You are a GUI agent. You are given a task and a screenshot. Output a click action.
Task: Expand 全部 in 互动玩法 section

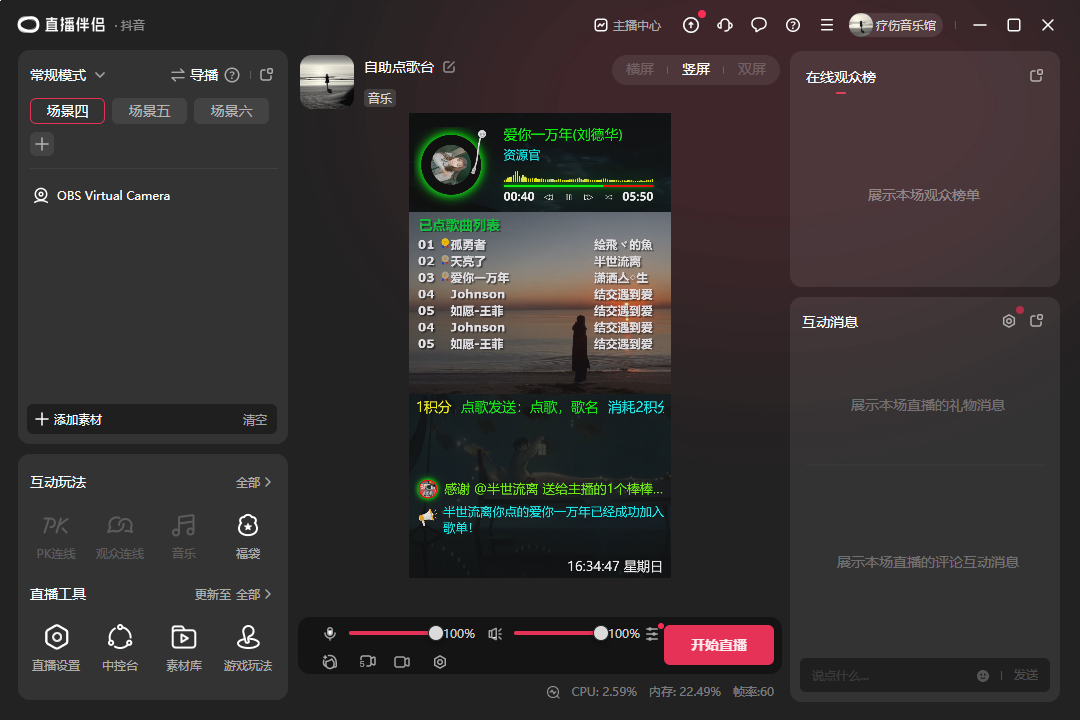(254, 482)
